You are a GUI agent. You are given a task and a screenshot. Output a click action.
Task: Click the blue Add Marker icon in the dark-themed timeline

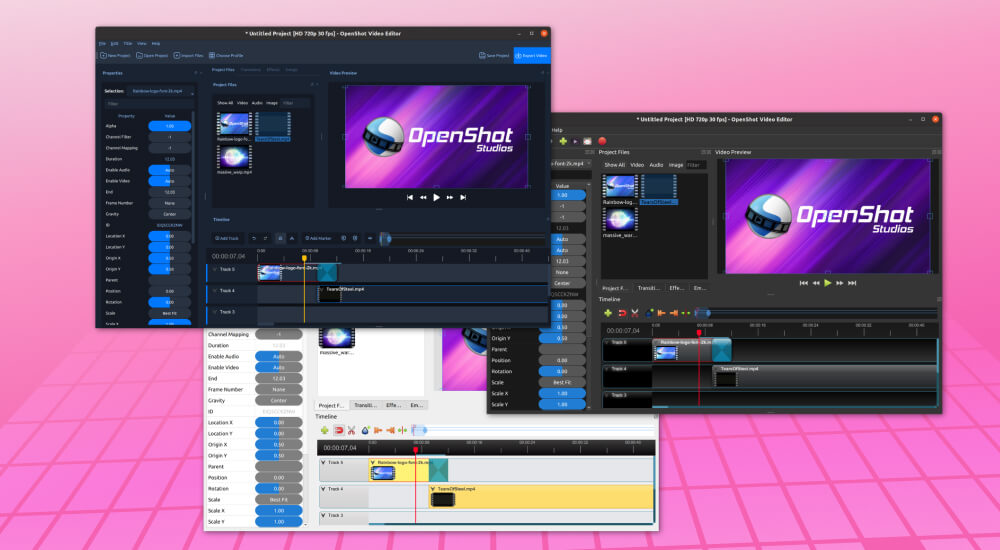click(649, 313)
